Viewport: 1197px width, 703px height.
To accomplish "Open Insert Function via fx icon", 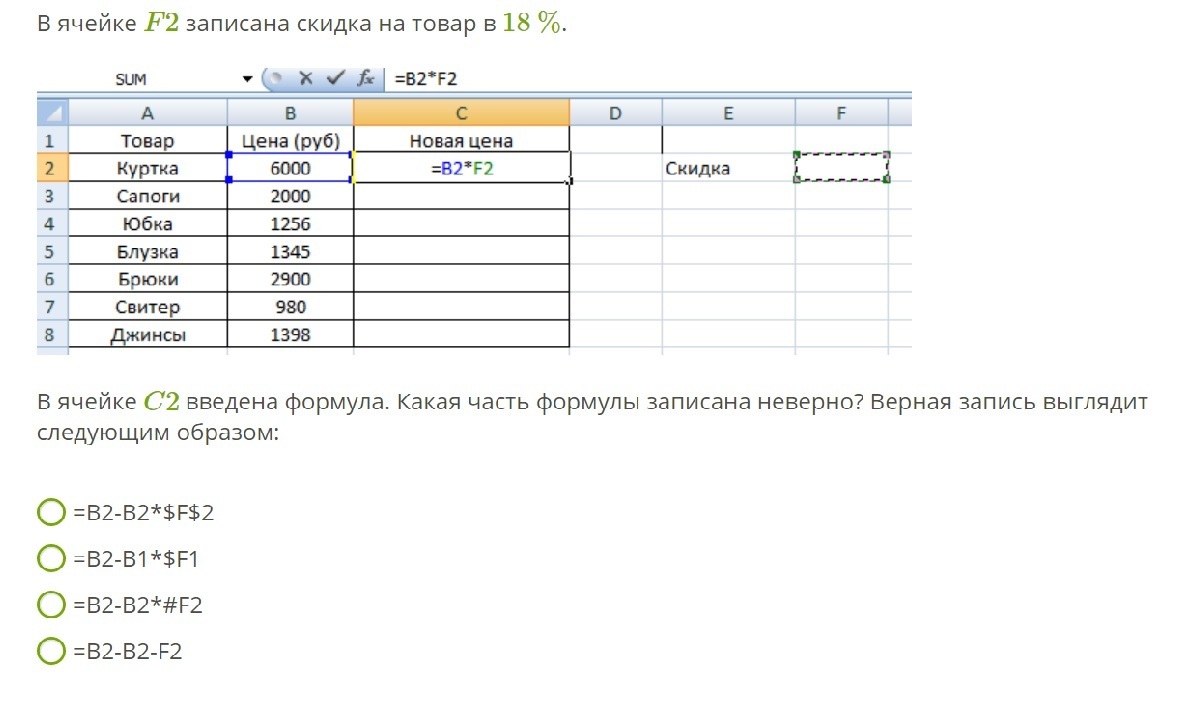I will (366, 78).
